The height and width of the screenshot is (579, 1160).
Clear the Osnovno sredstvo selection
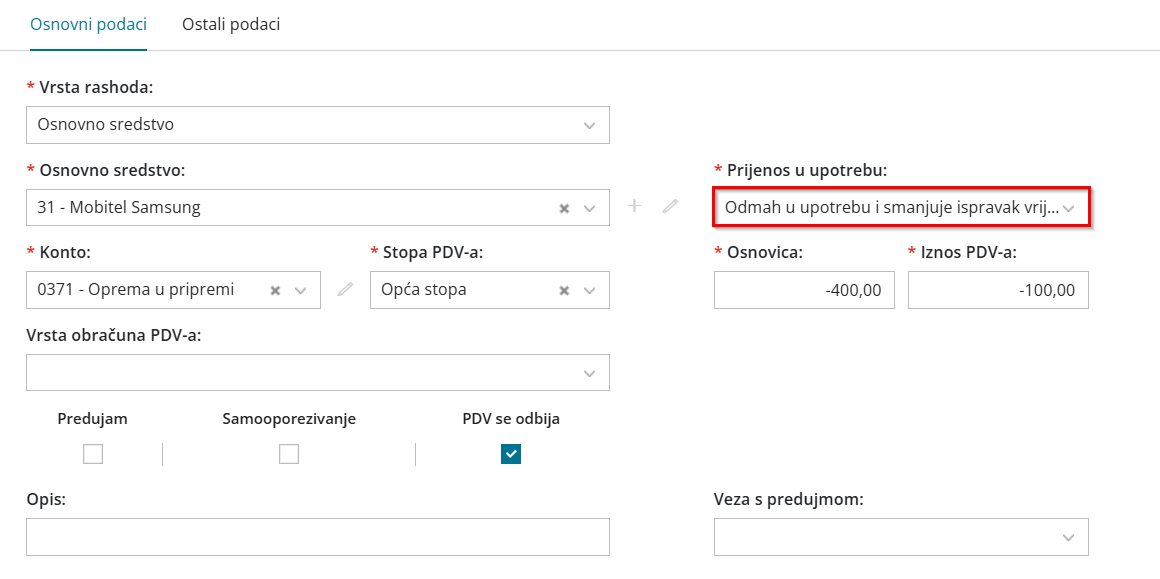[564, 208]
